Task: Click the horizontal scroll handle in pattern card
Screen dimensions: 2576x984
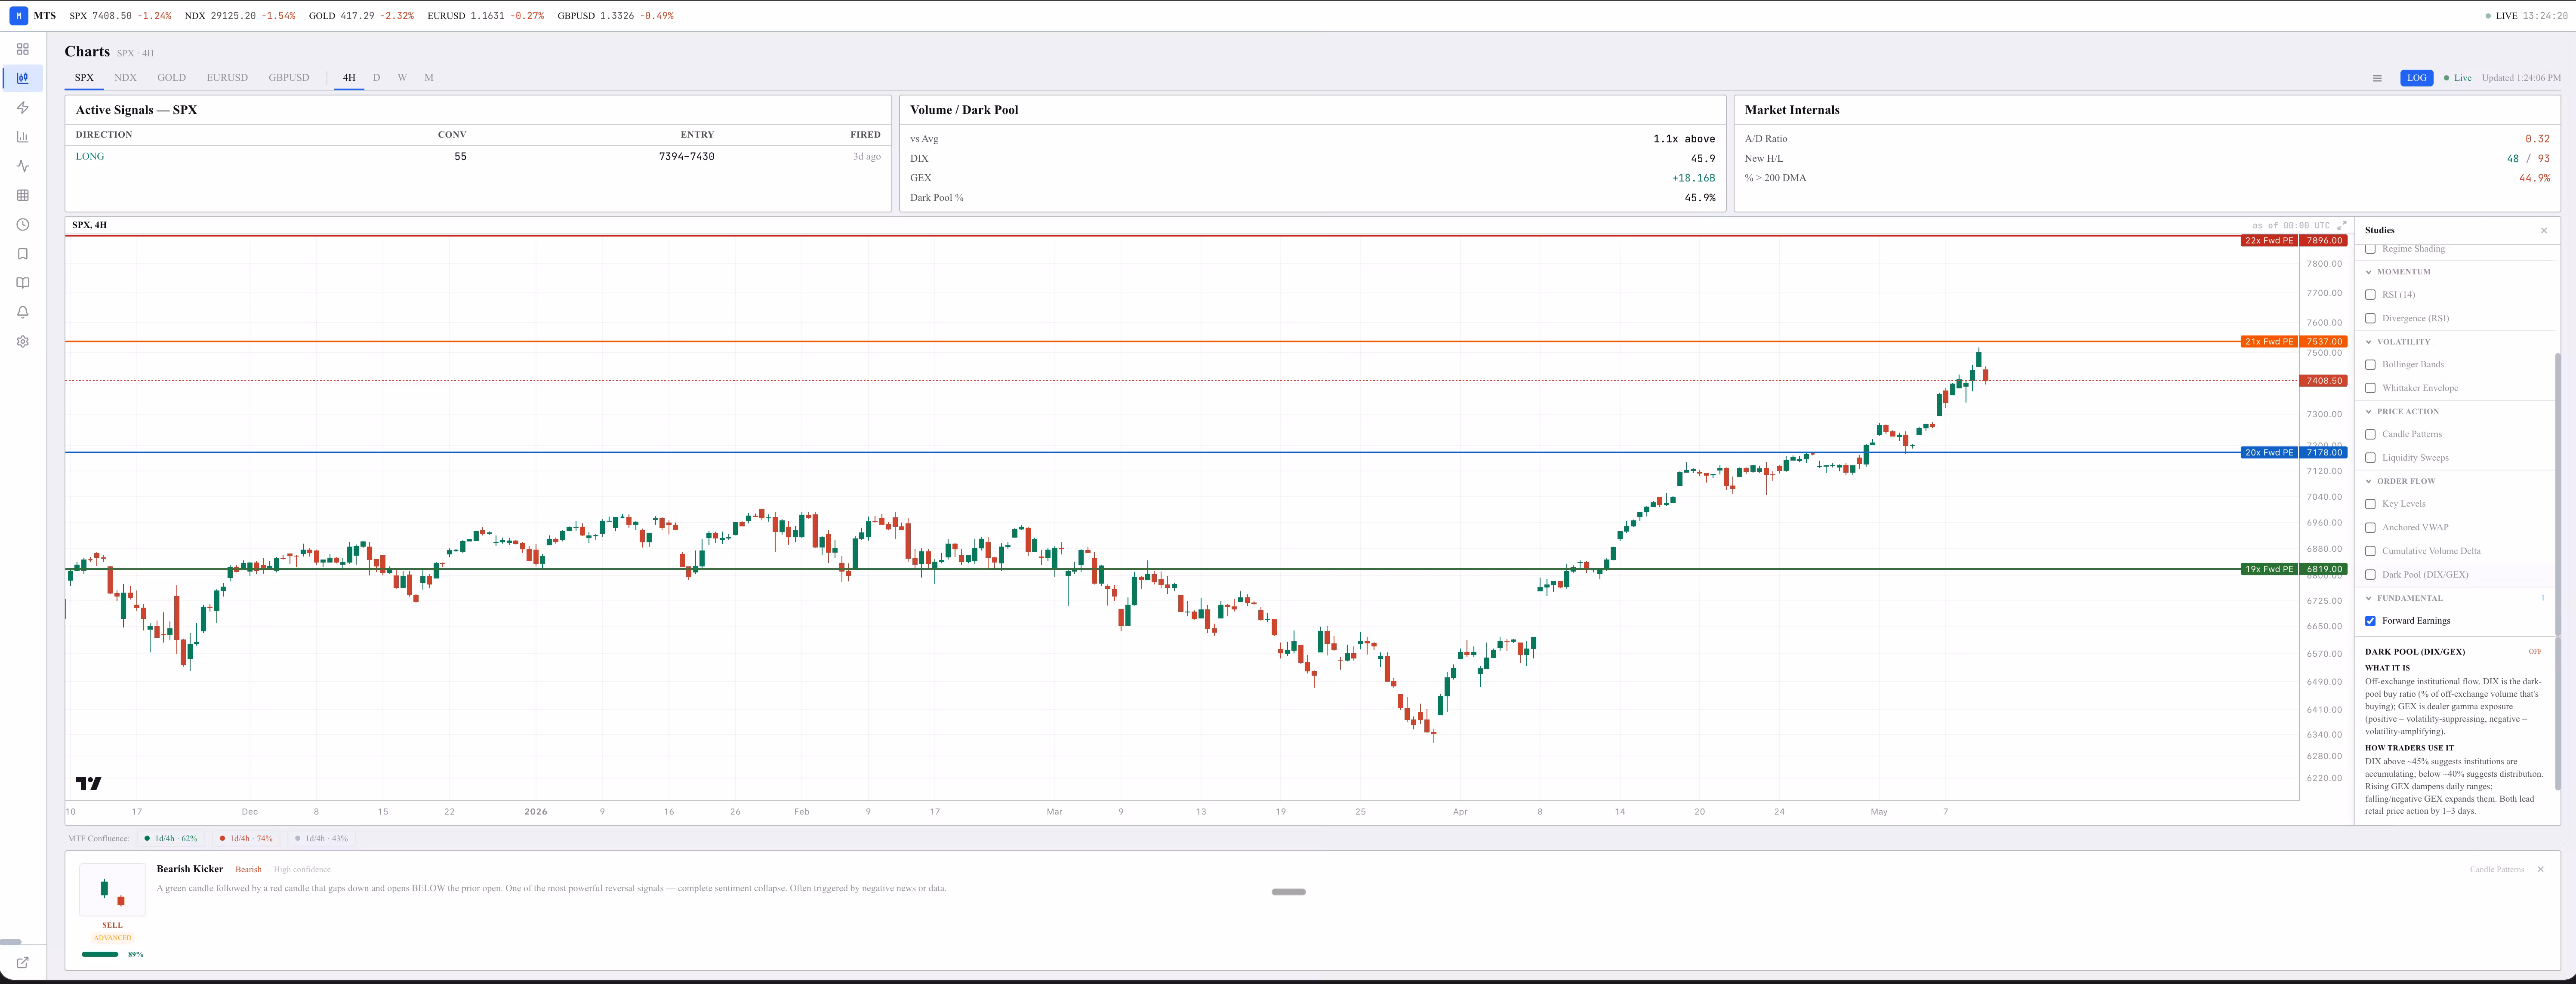Action: click(x=1288, y=892)
